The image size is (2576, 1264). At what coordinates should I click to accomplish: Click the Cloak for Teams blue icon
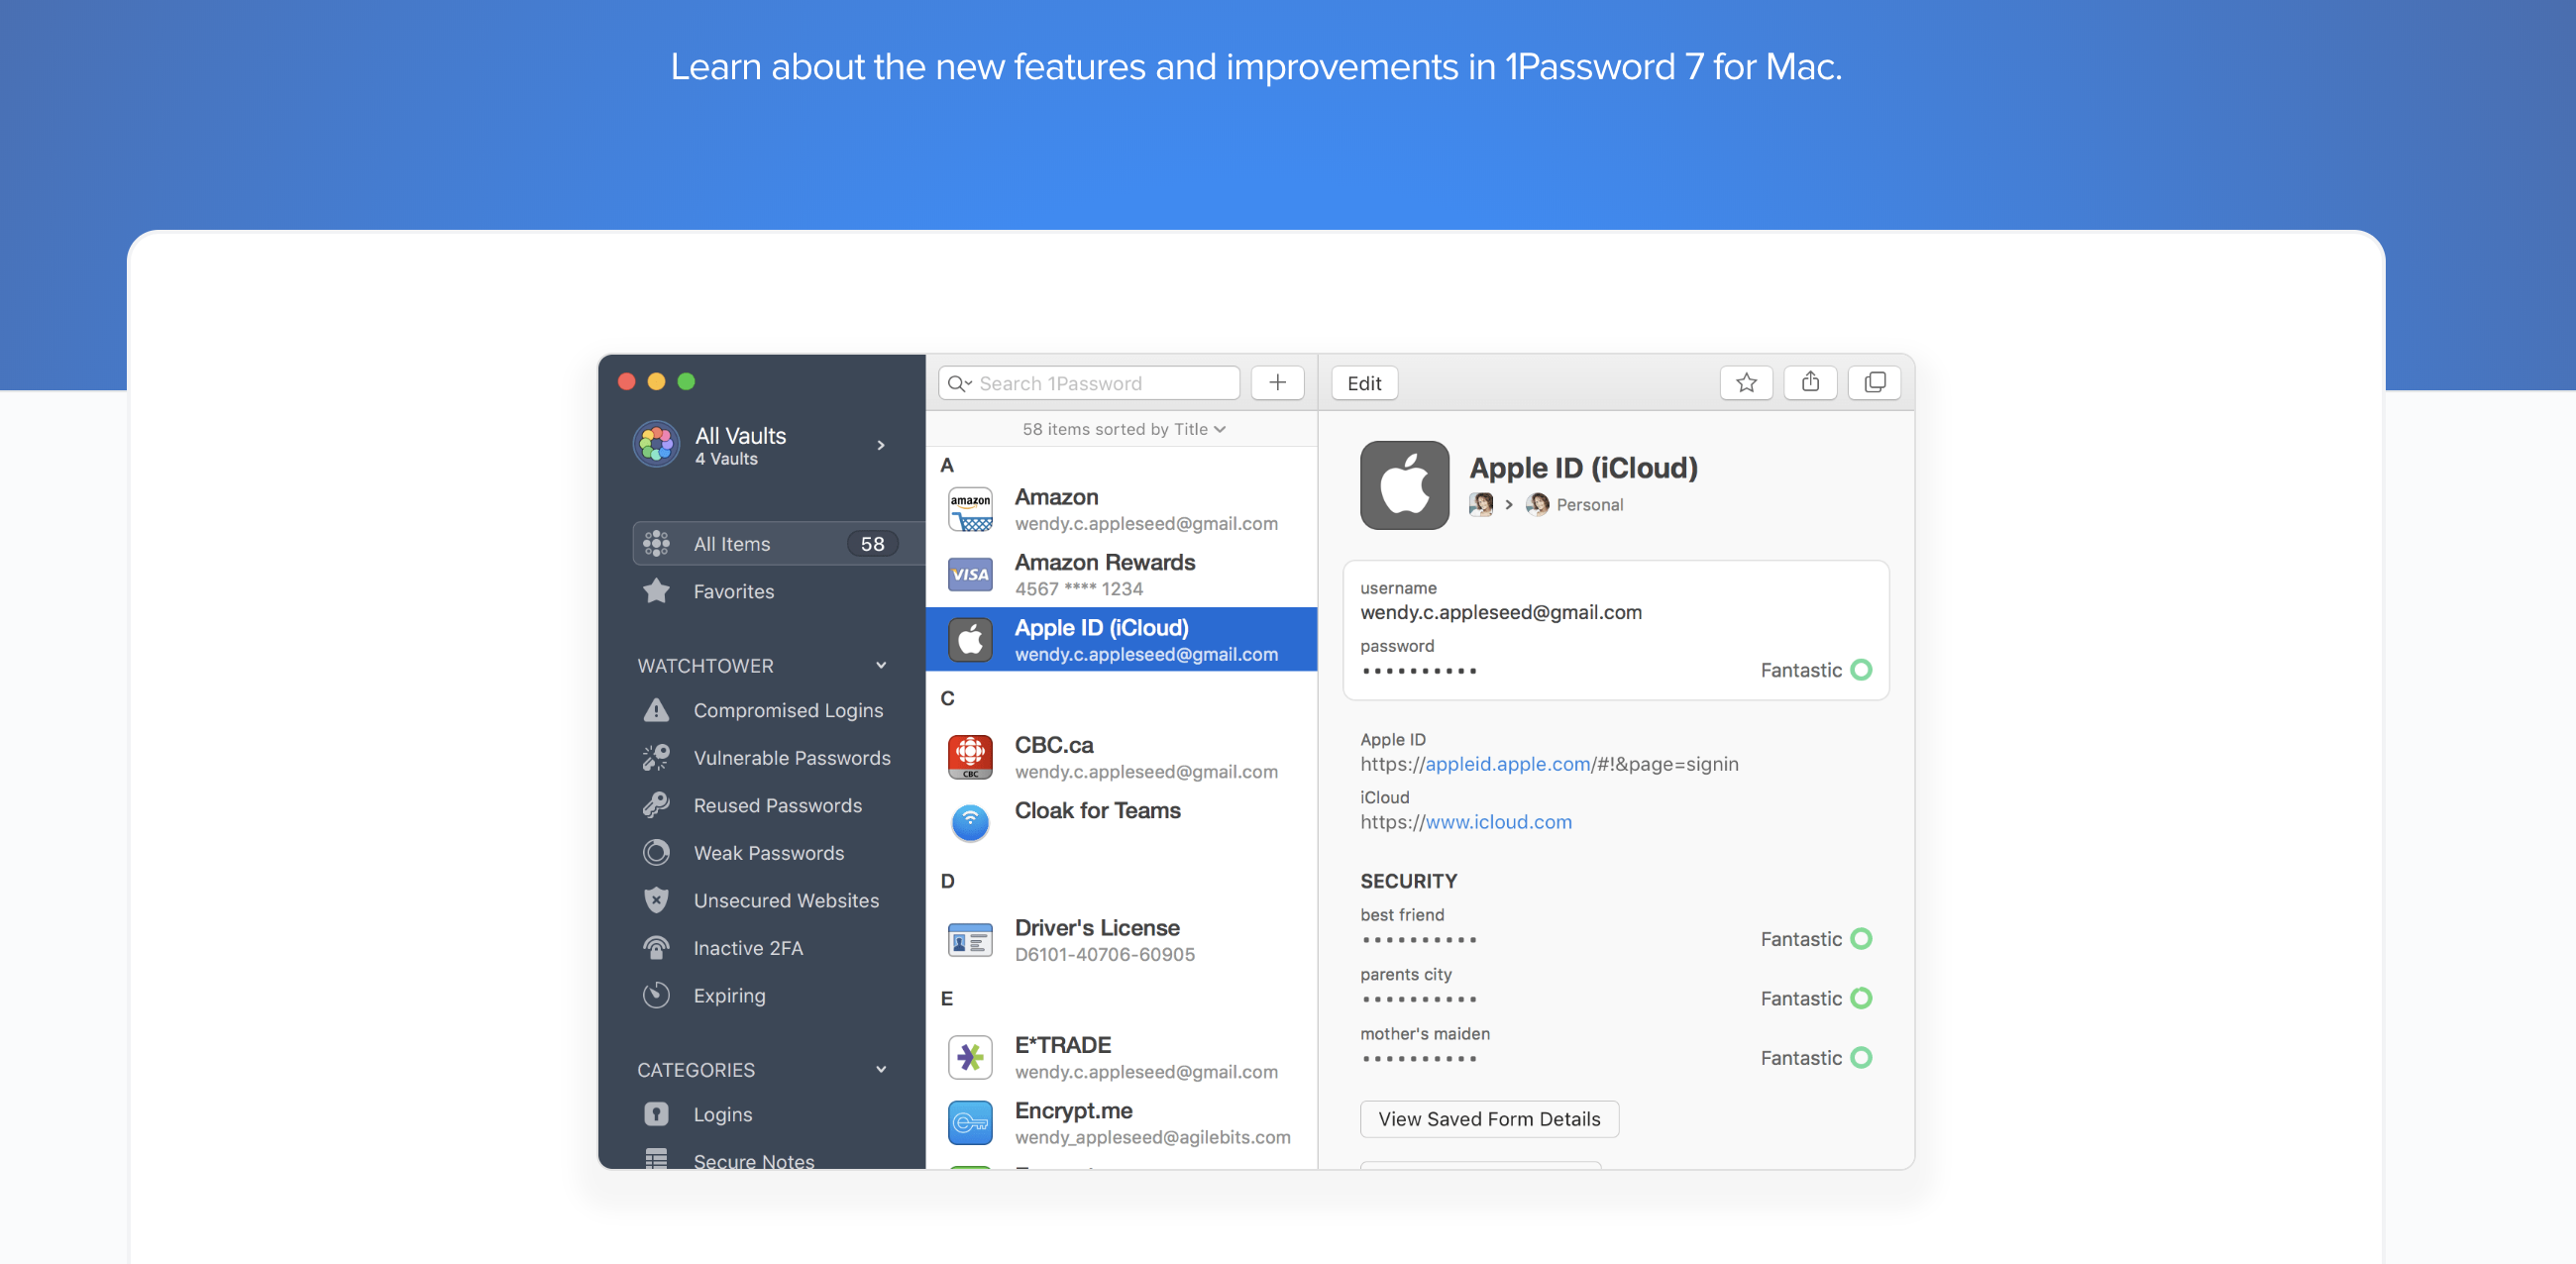[970, 823]
